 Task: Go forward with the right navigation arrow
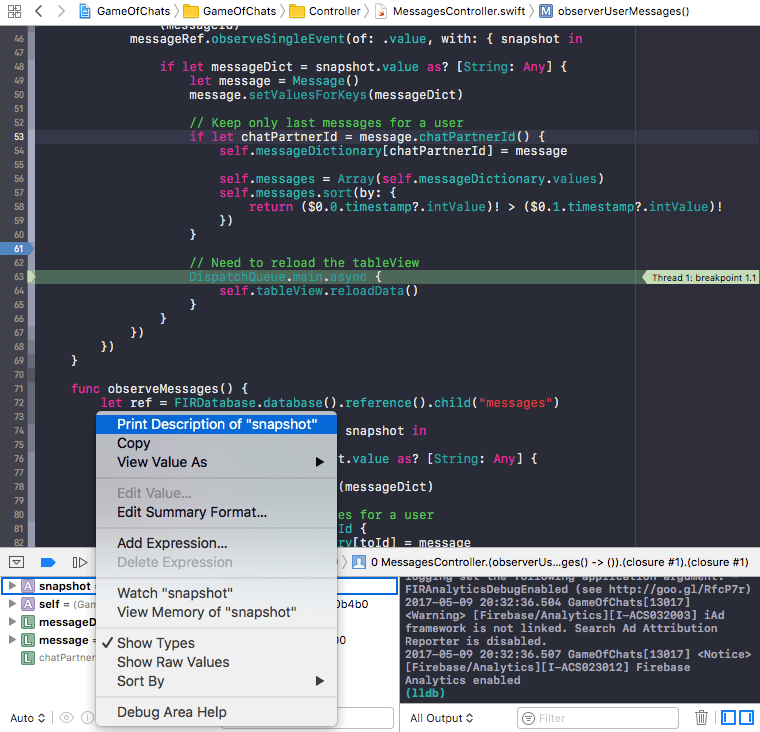point(61,11)
